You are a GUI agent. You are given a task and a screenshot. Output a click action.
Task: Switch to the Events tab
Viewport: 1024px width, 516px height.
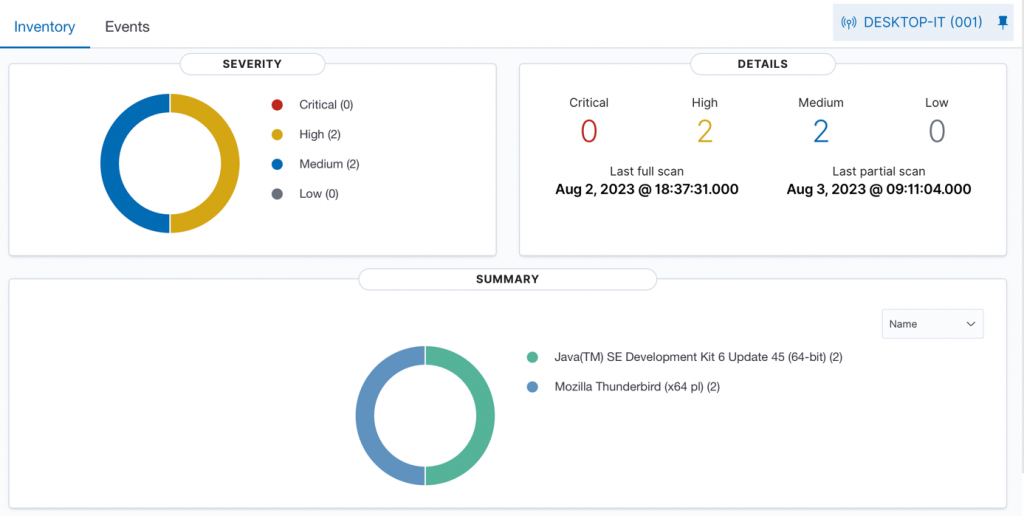127,27
